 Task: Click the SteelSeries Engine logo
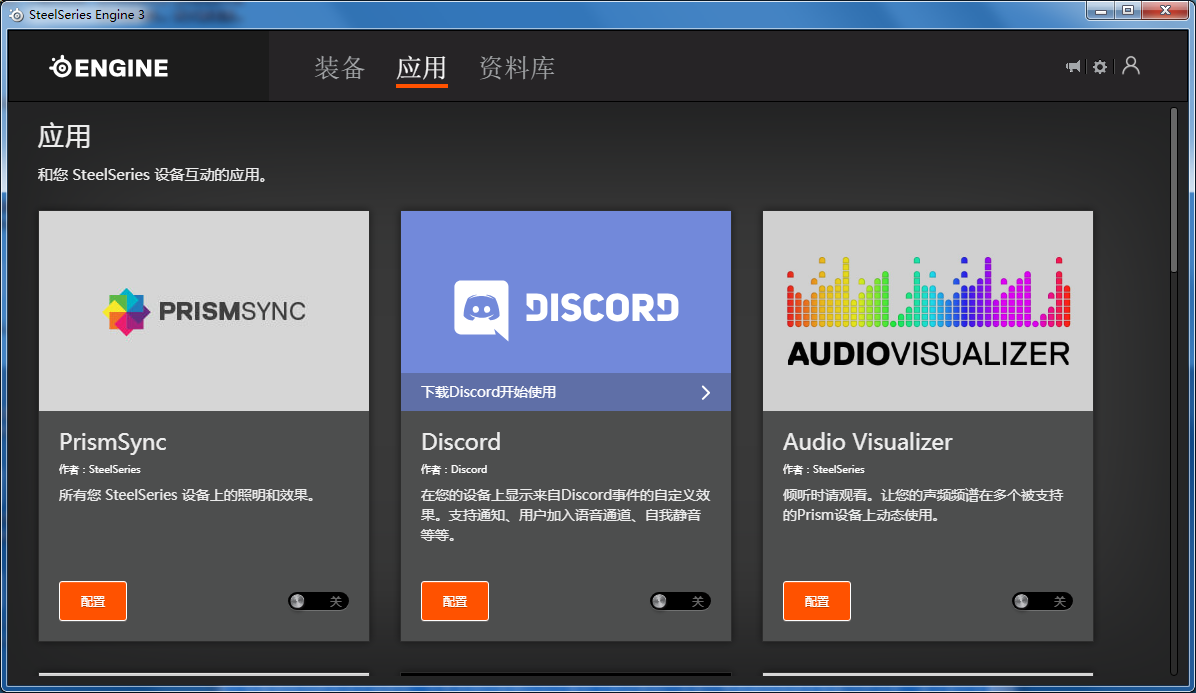(109, 67)
